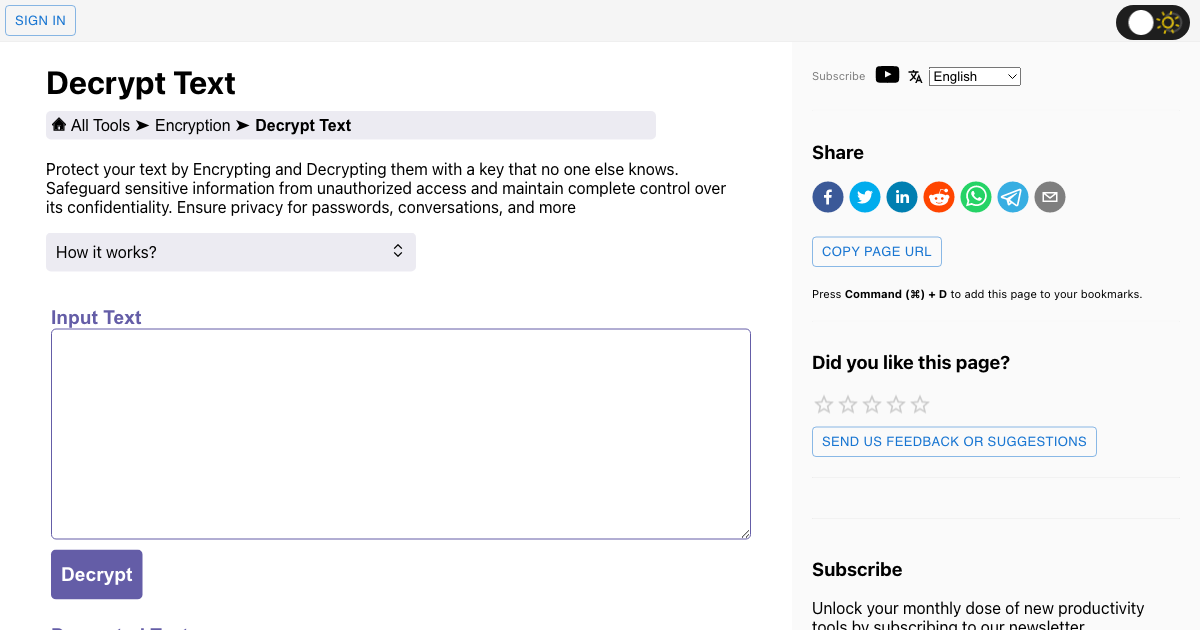Image resolution: width=1200 pixels, height=630 pixels.
Task: Open the English language dropdown
Action: click(975, 76)
